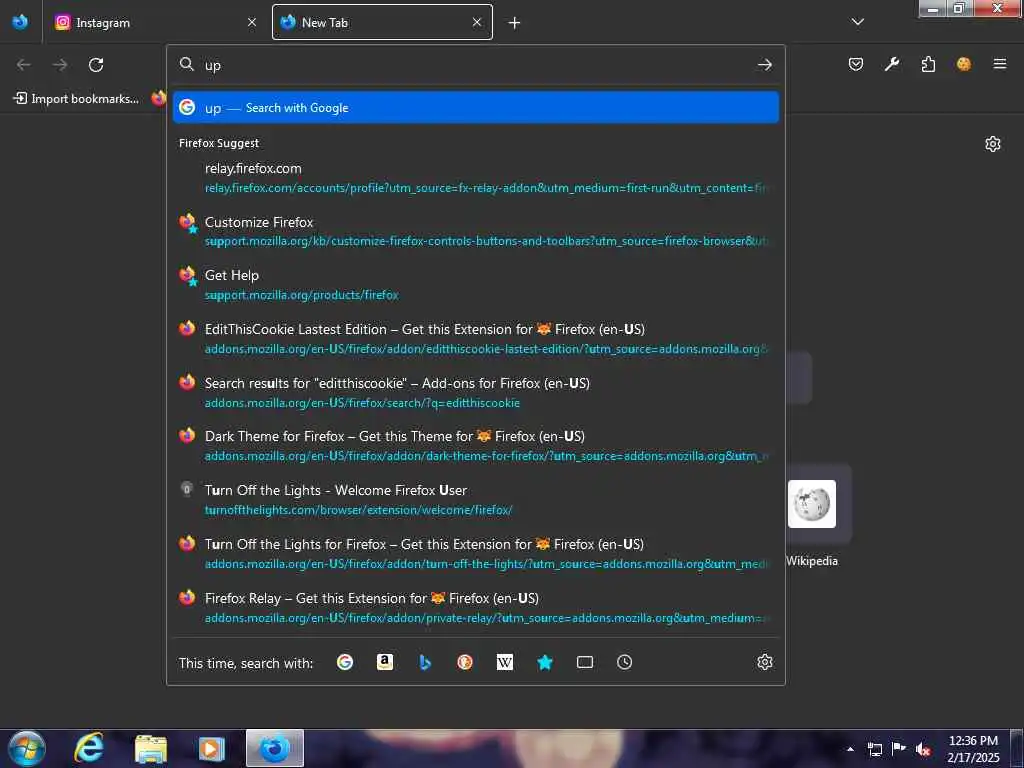Search this time with Amazon icon
The height and width of the screenshot is (768, 1024).
pos(385,662)
